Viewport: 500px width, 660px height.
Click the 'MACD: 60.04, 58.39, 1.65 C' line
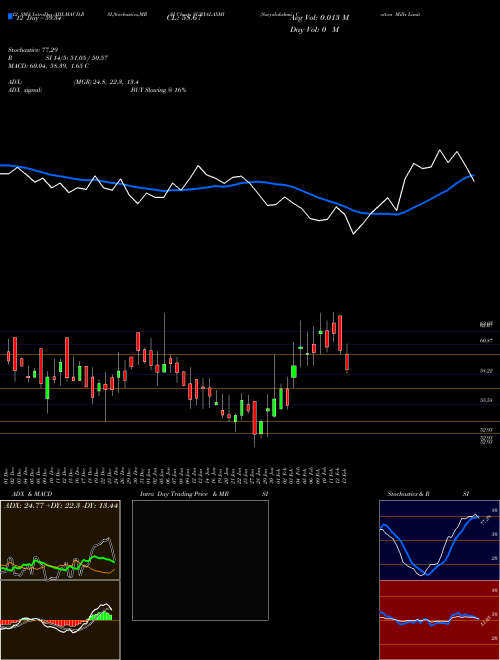tap(48, 66)
